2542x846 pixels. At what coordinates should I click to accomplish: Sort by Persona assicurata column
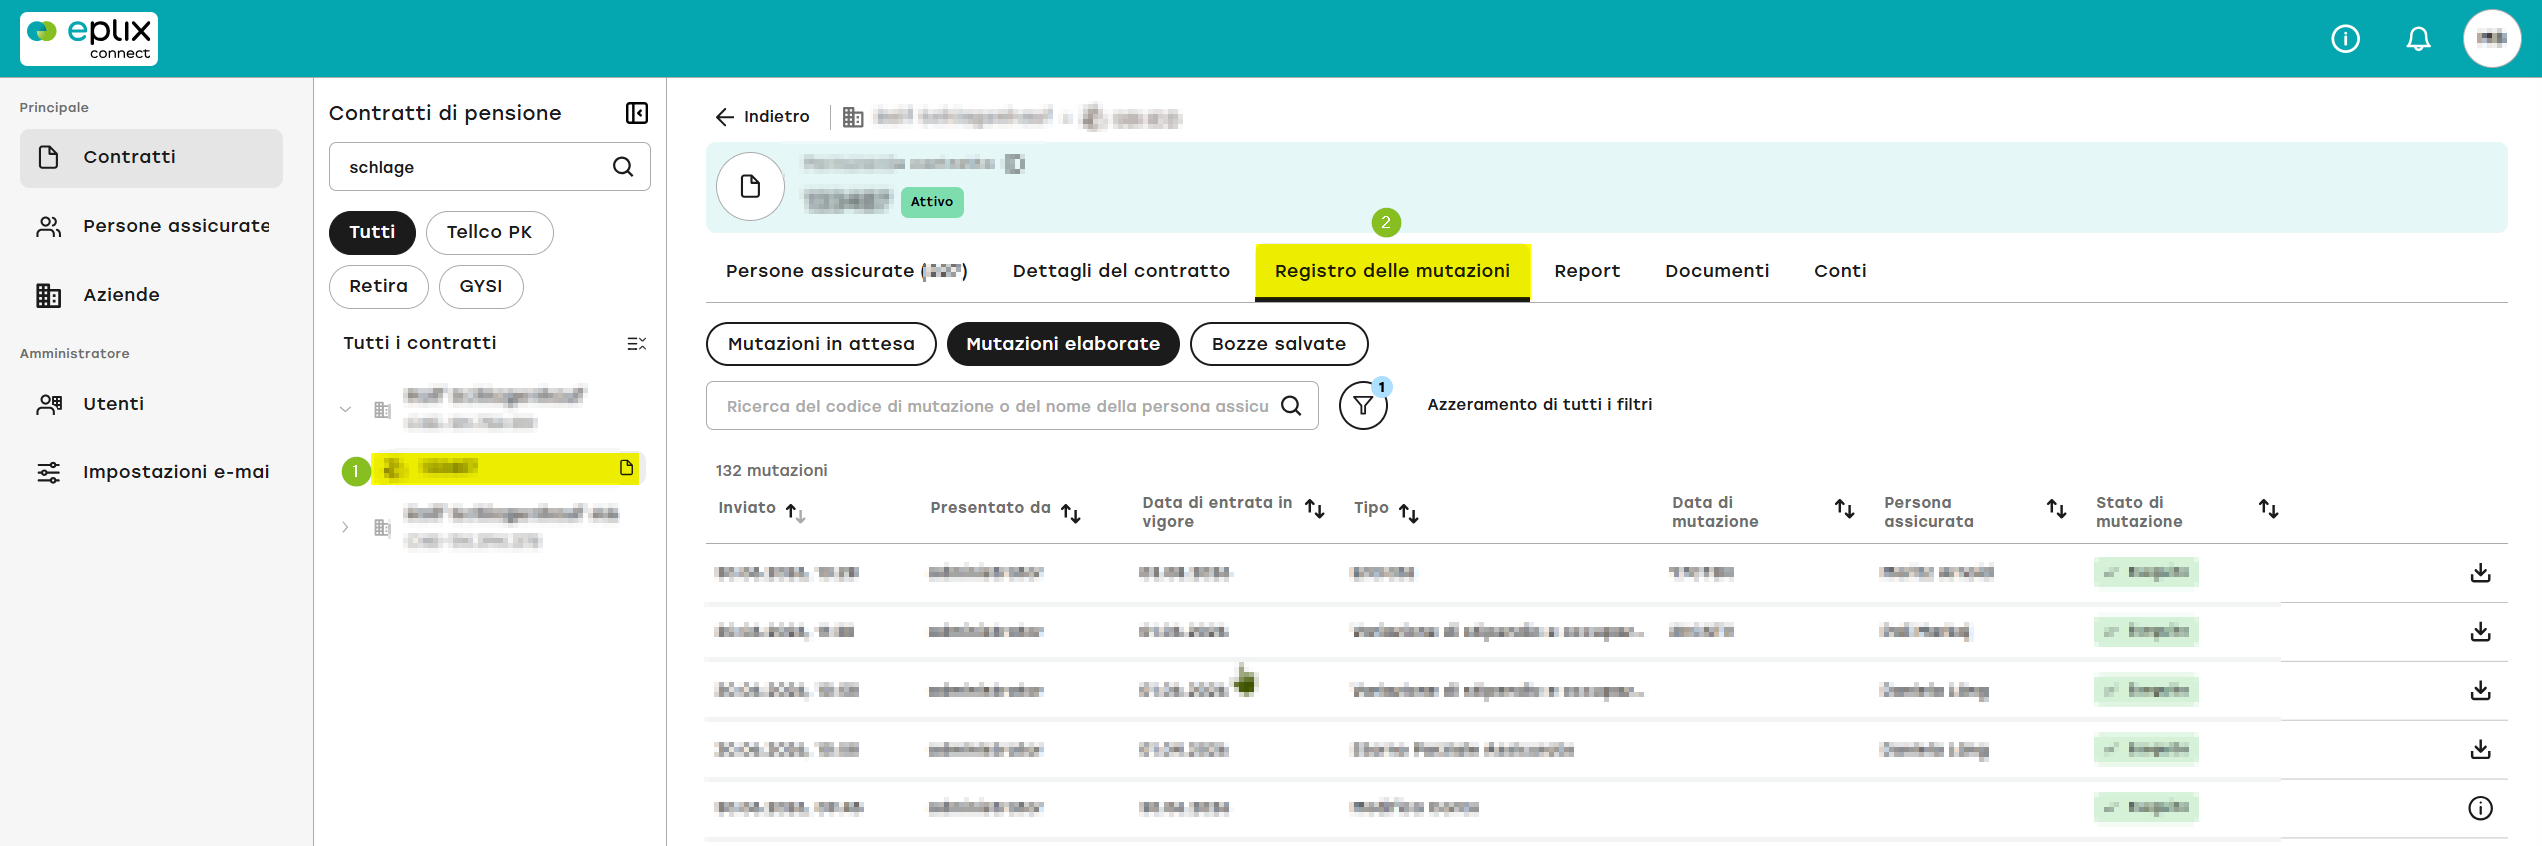point(2057,509)
